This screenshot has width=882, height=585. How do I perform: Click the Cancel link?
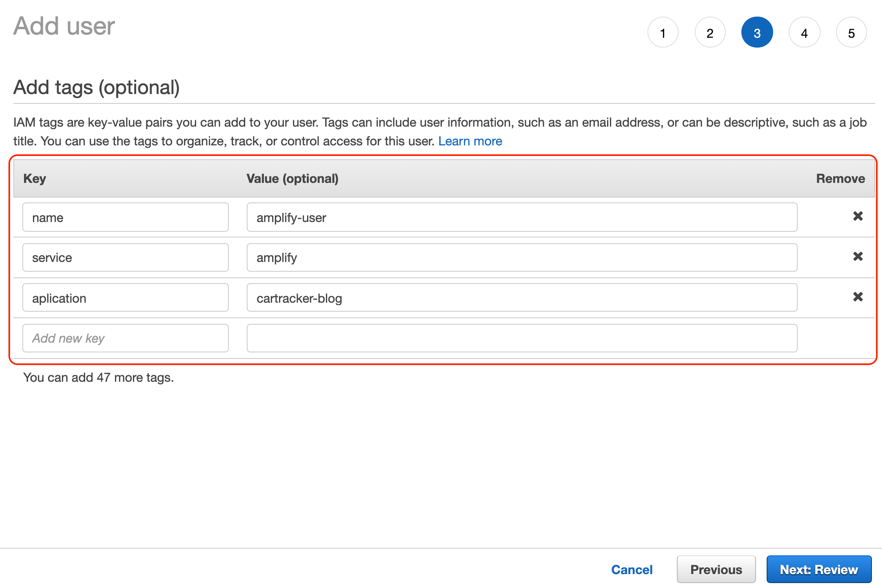point(632,570)
